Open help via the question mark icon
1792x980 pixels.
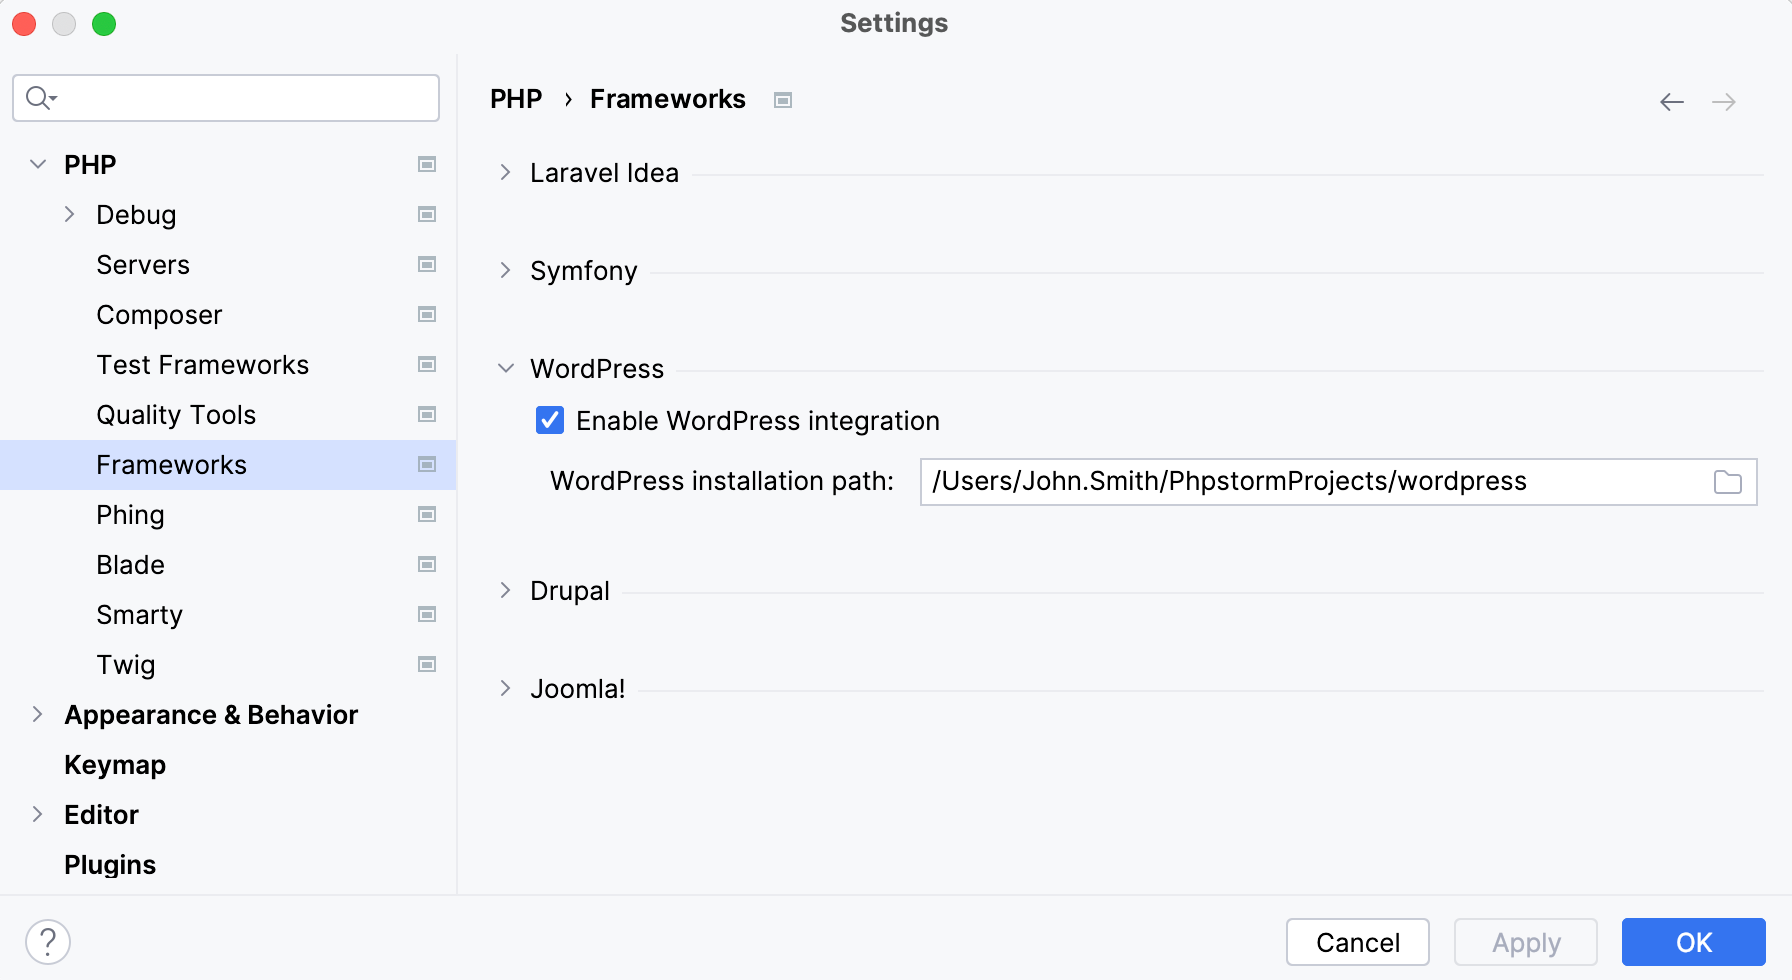[x=49, y=941]
